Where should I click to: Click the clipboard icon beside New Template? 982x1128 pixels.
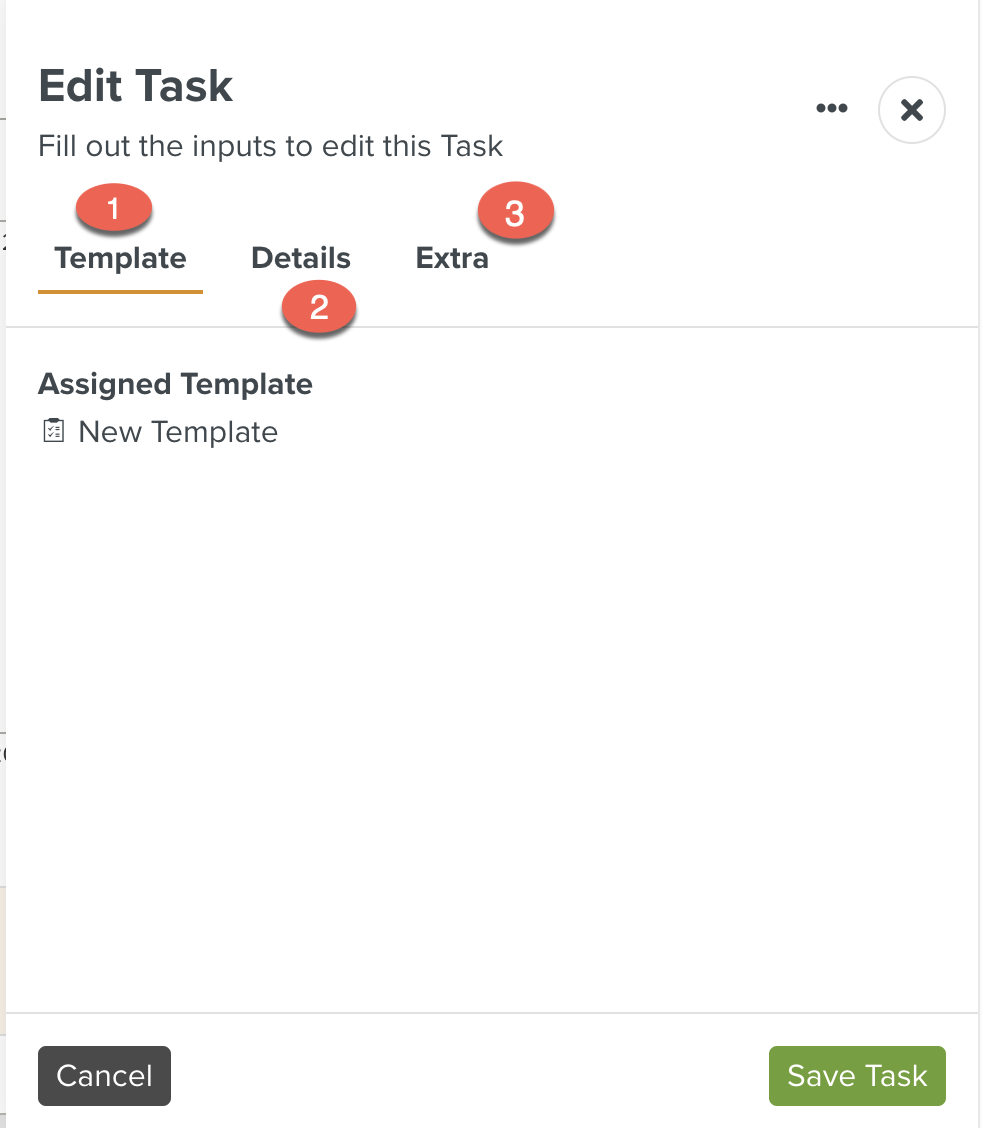(53, 431)
